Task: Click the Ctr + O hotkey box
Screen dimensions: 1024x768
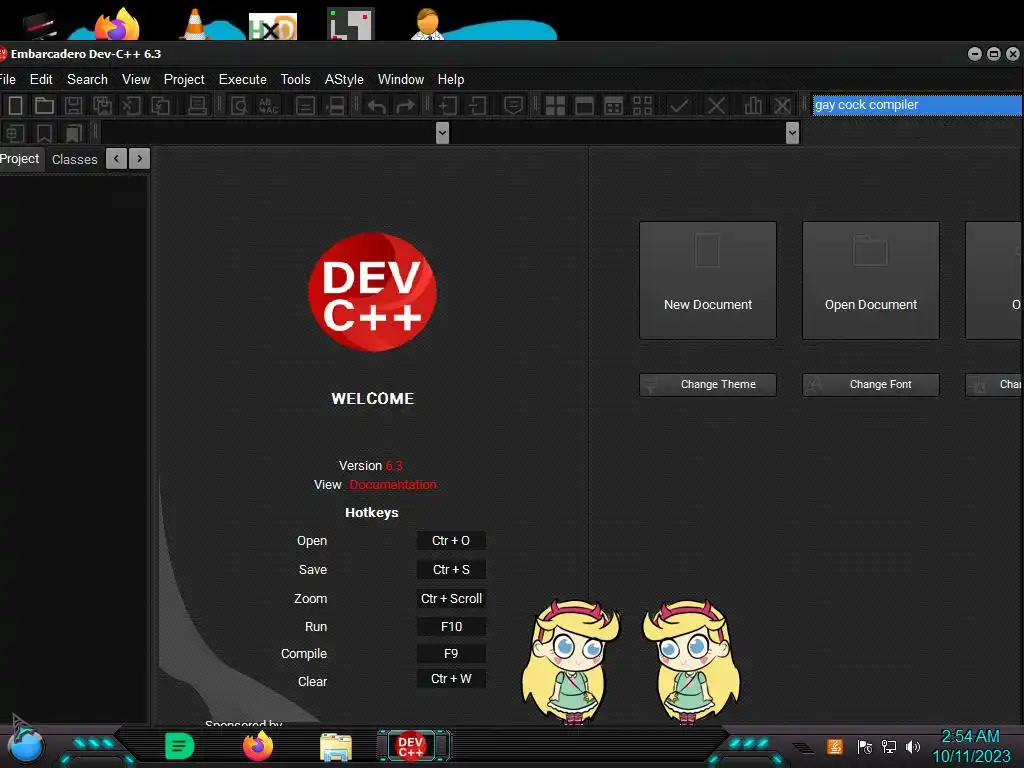Action: [x=451, y=541]
